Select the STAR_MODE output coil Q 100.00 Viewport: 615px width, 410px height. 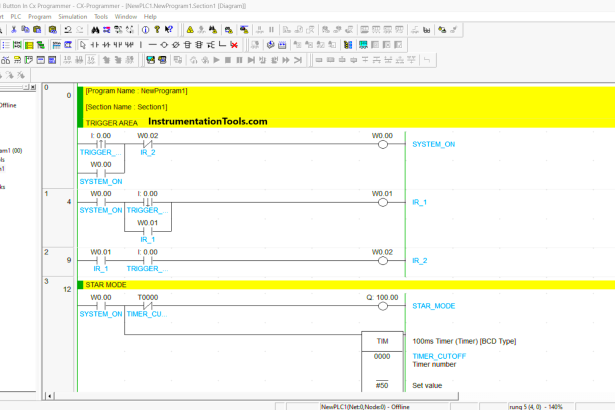click(x=382, y=306)
